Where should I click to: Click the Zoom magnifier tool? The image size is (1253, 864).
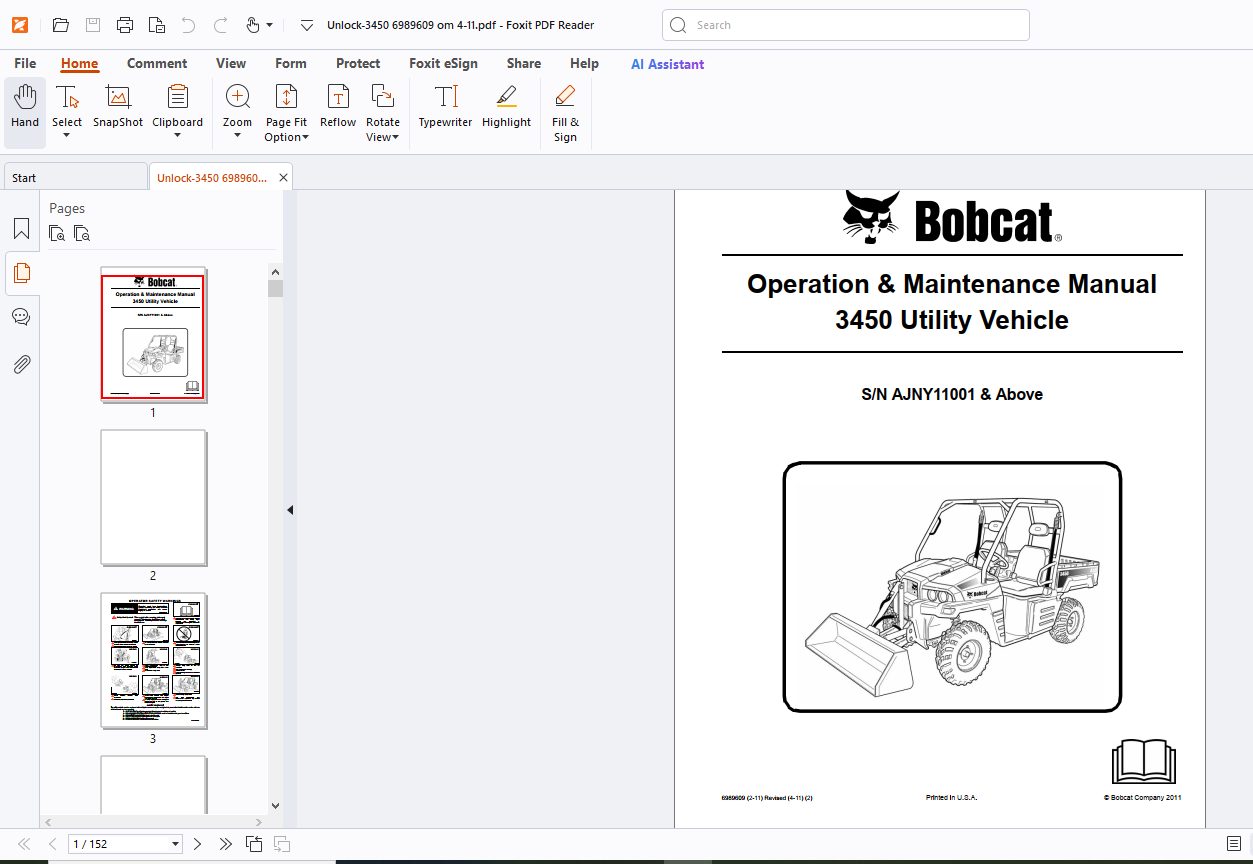[x=238, y=97]
